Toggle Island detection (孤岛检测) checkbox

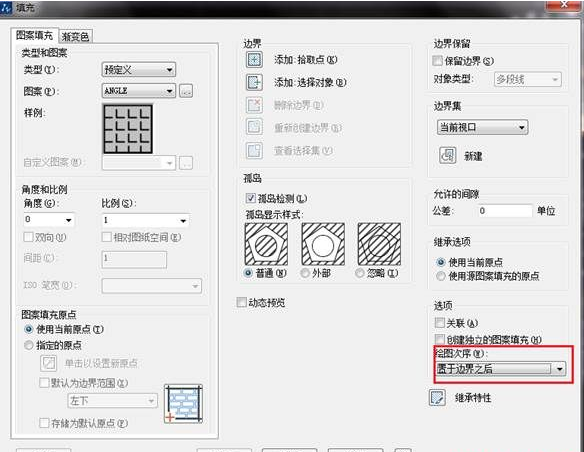click(x=251, y=198)
